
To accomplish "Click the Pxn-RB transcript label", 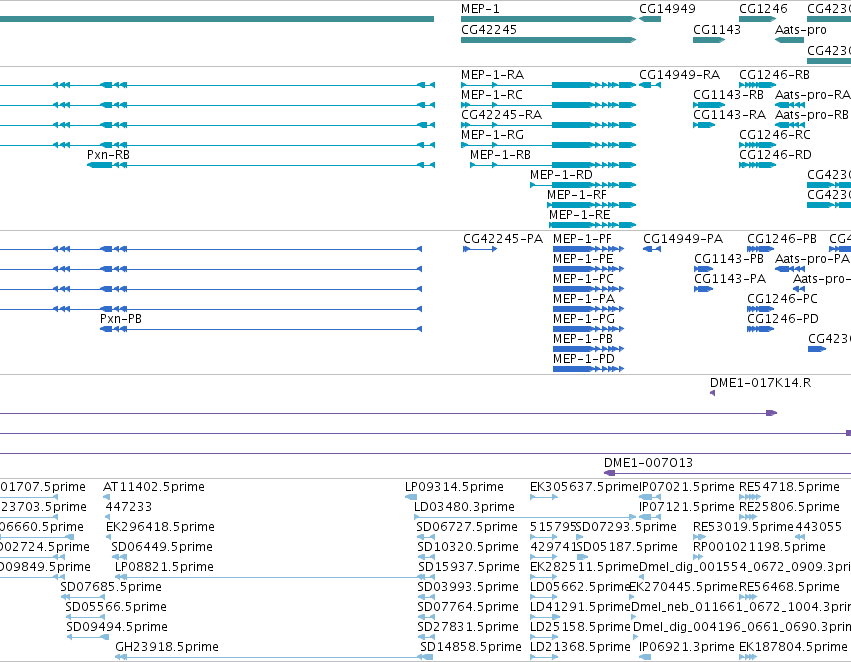I will coord(109,155).
